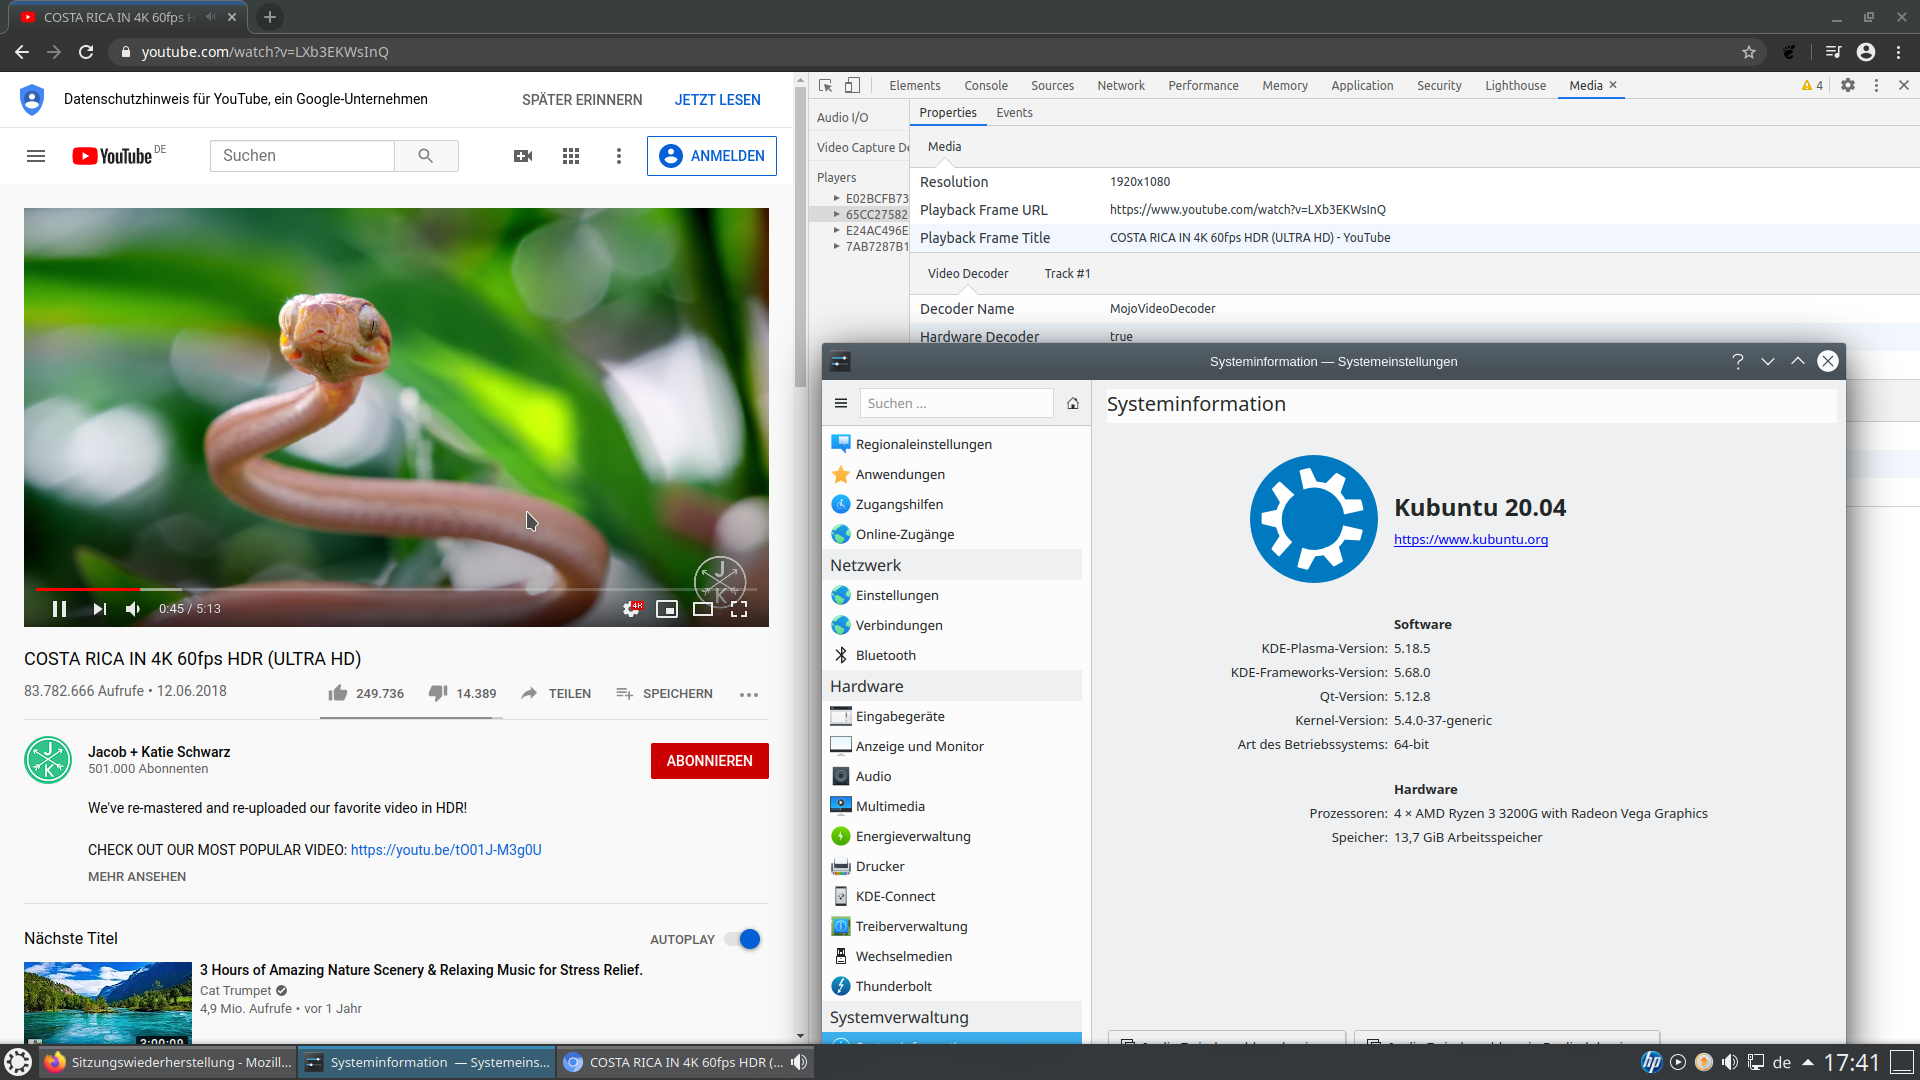Activate the miniplayer
The height and width of the screenshot is (1080, 1920).
coord(667,609)
